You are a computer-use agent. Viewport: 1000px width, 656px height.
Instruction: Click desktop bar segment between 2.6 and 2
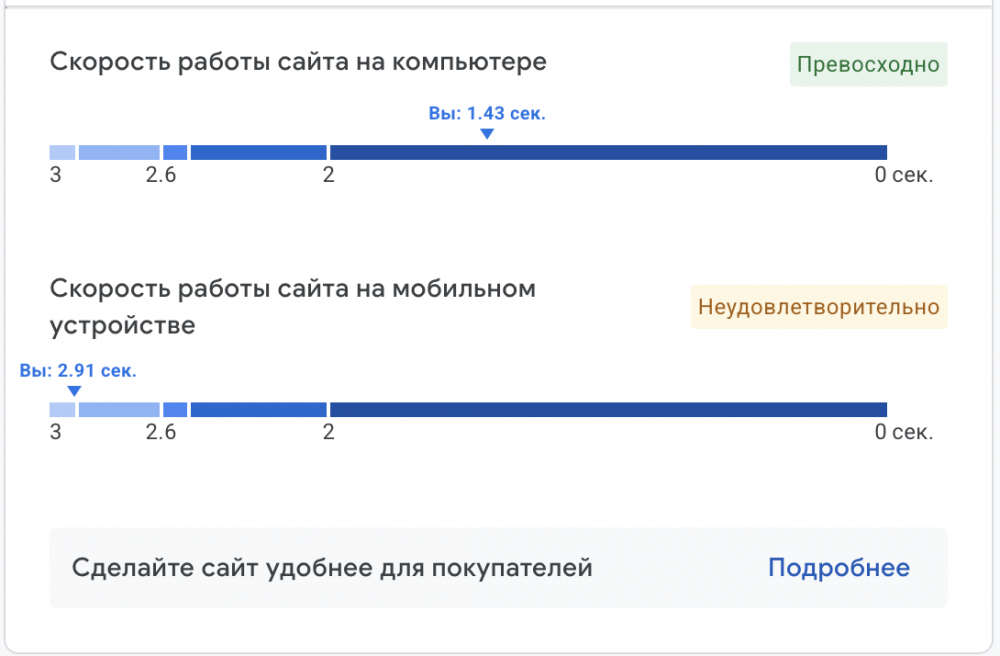pyautogui.click(x=258, y=152)
